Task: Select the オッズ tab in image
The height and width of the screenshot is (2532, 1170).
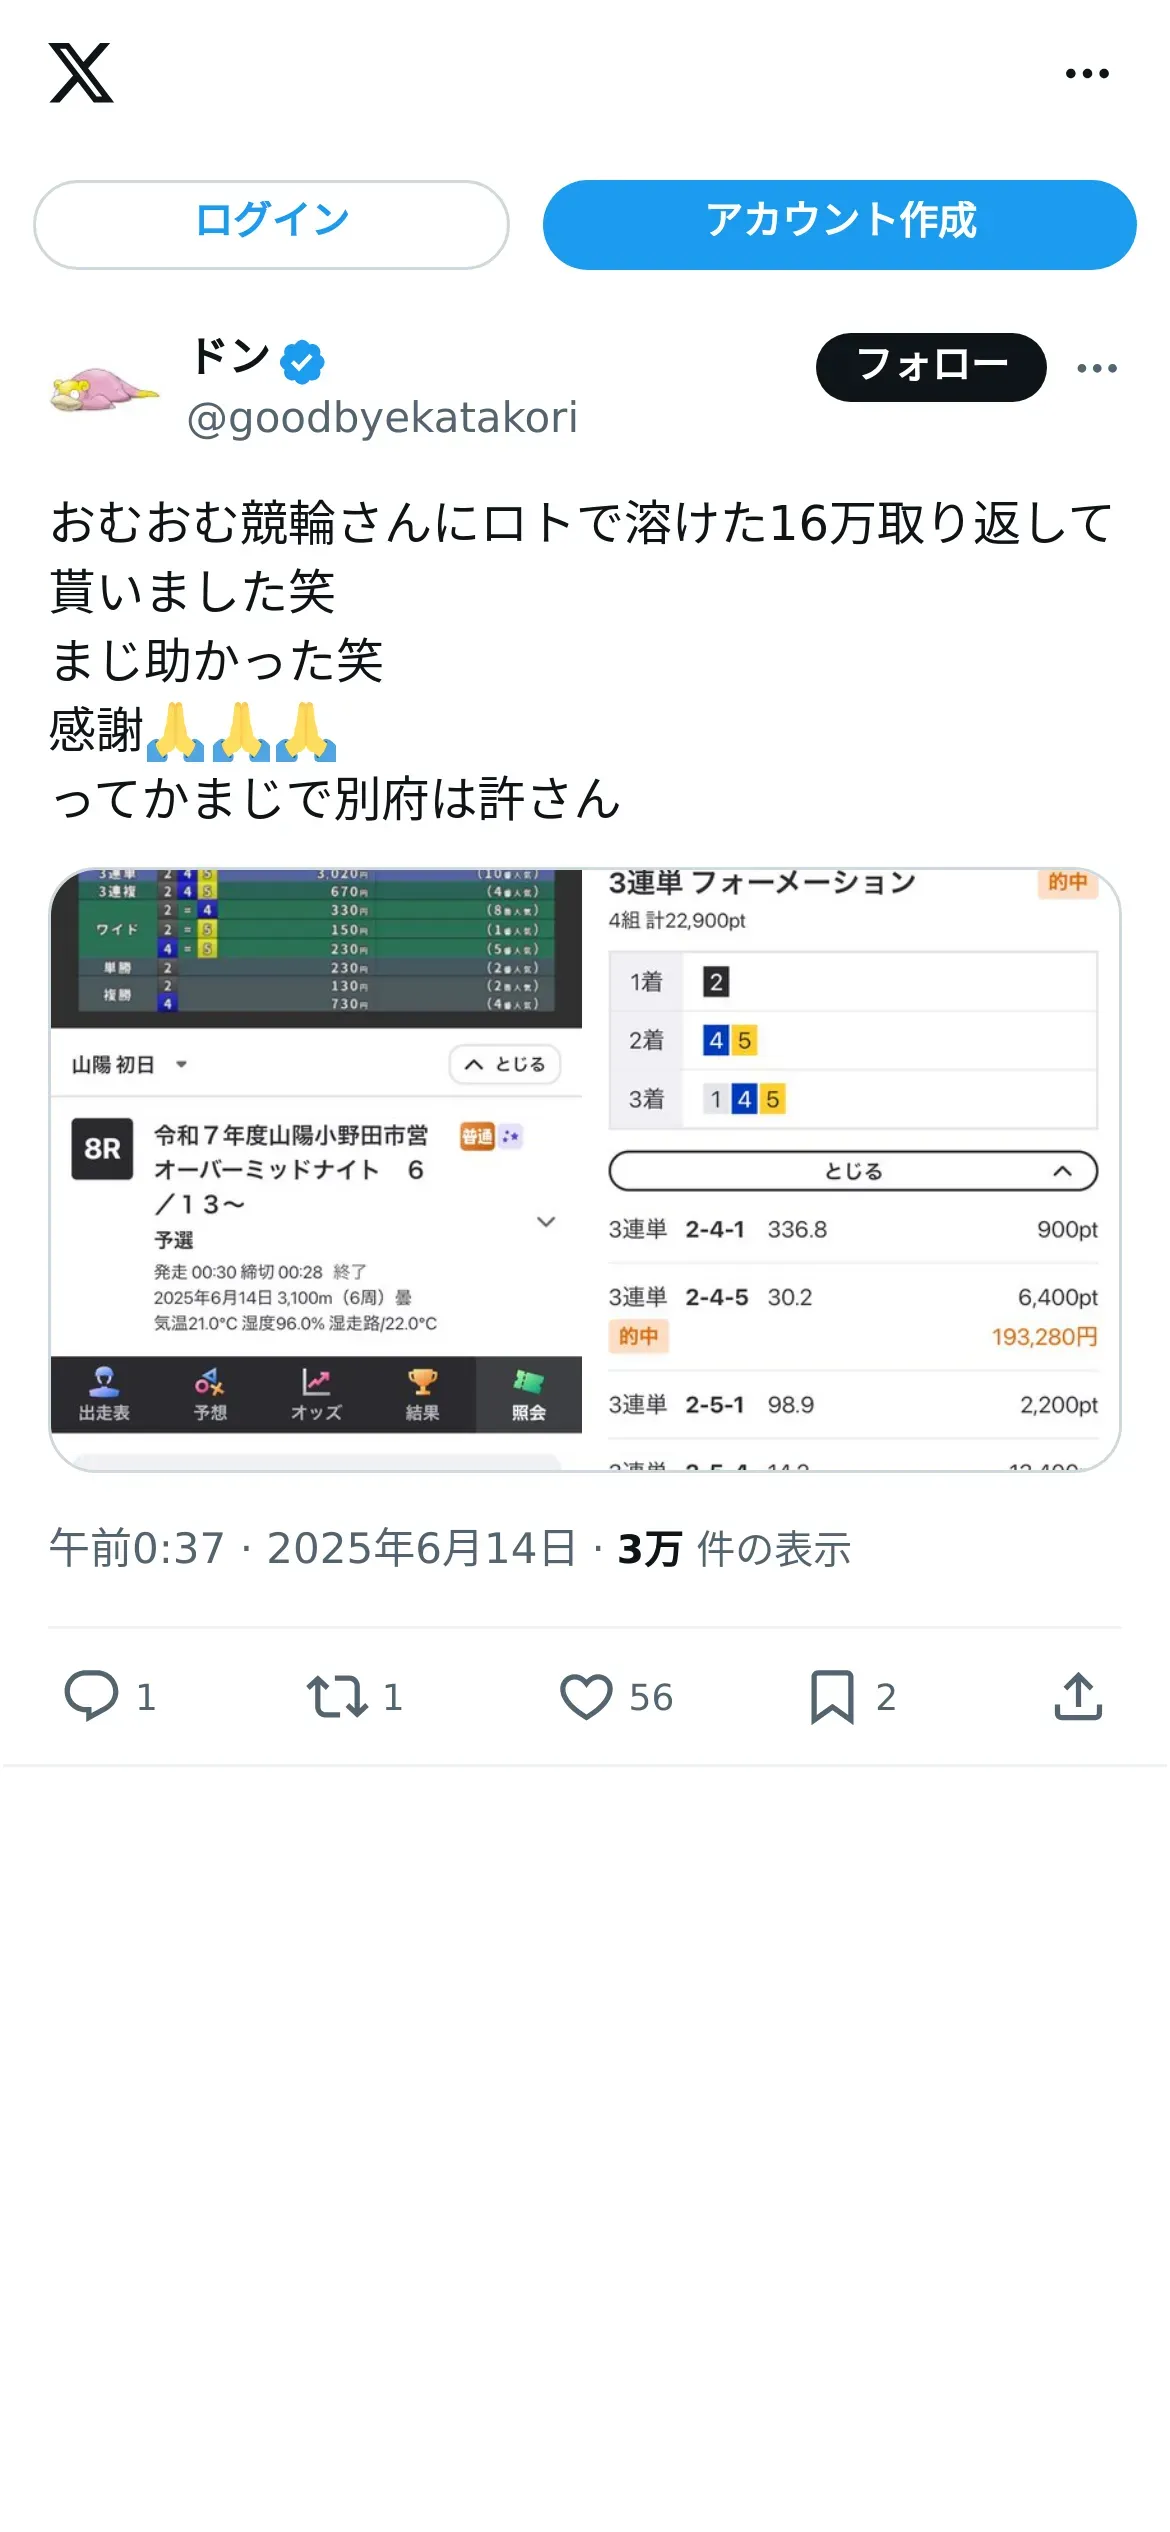Action: click(x=316, y=1395)
